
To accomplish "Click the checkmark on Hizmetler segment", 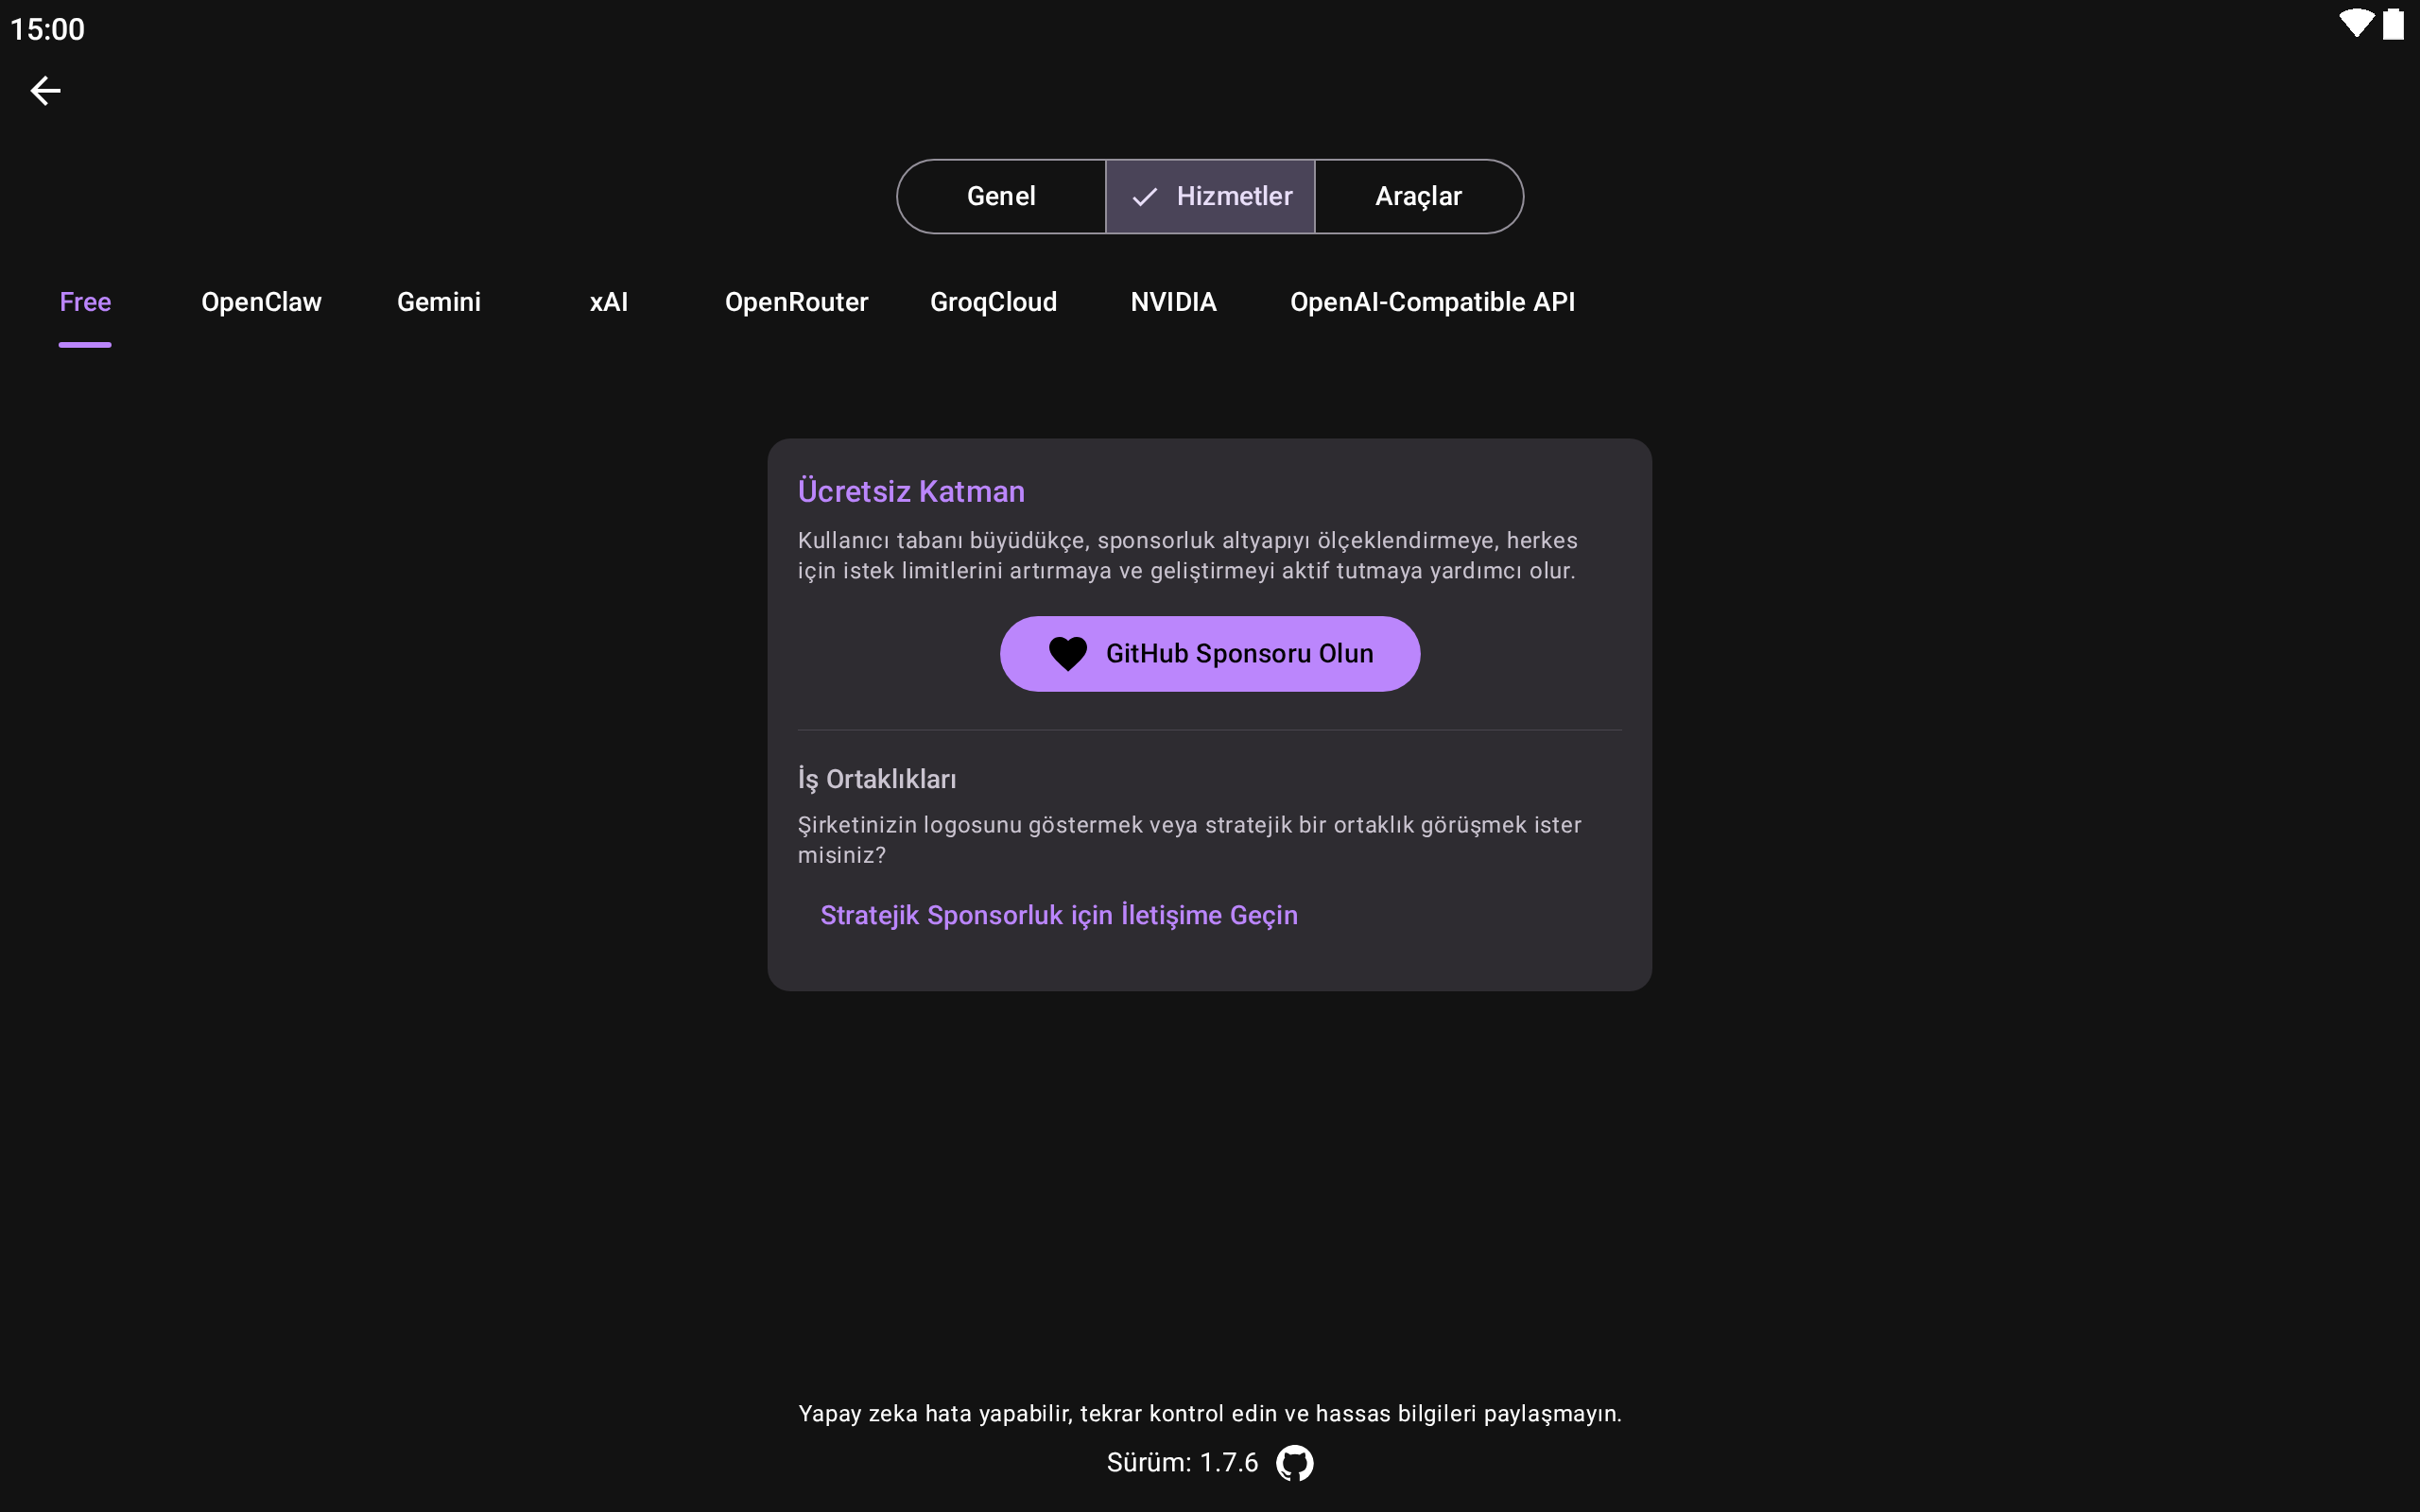I will click(1144, 197).
